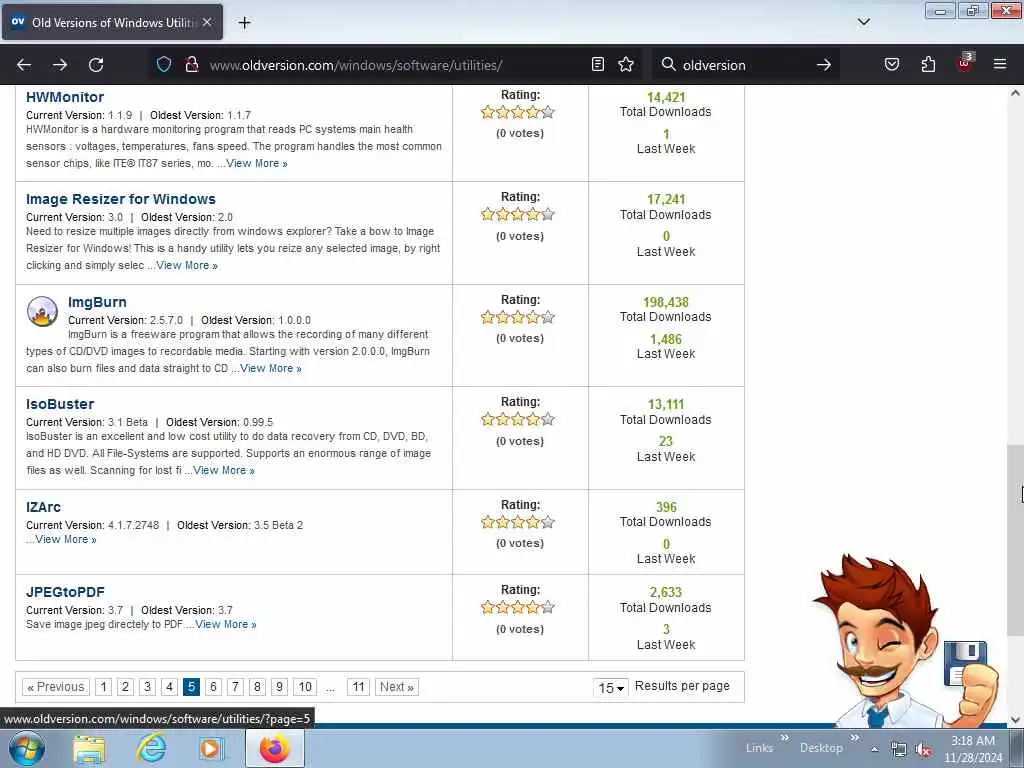Screen dimensions: 1024x768
Task: Open the Pocket save icon
Action: coord(892,64)
